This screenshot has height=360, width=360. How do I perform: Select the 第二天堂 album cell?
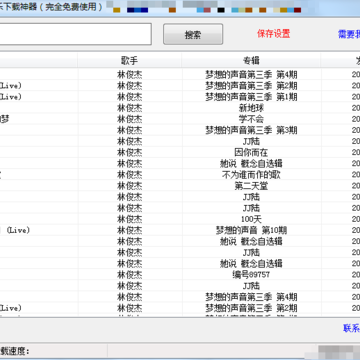(251, 186)
